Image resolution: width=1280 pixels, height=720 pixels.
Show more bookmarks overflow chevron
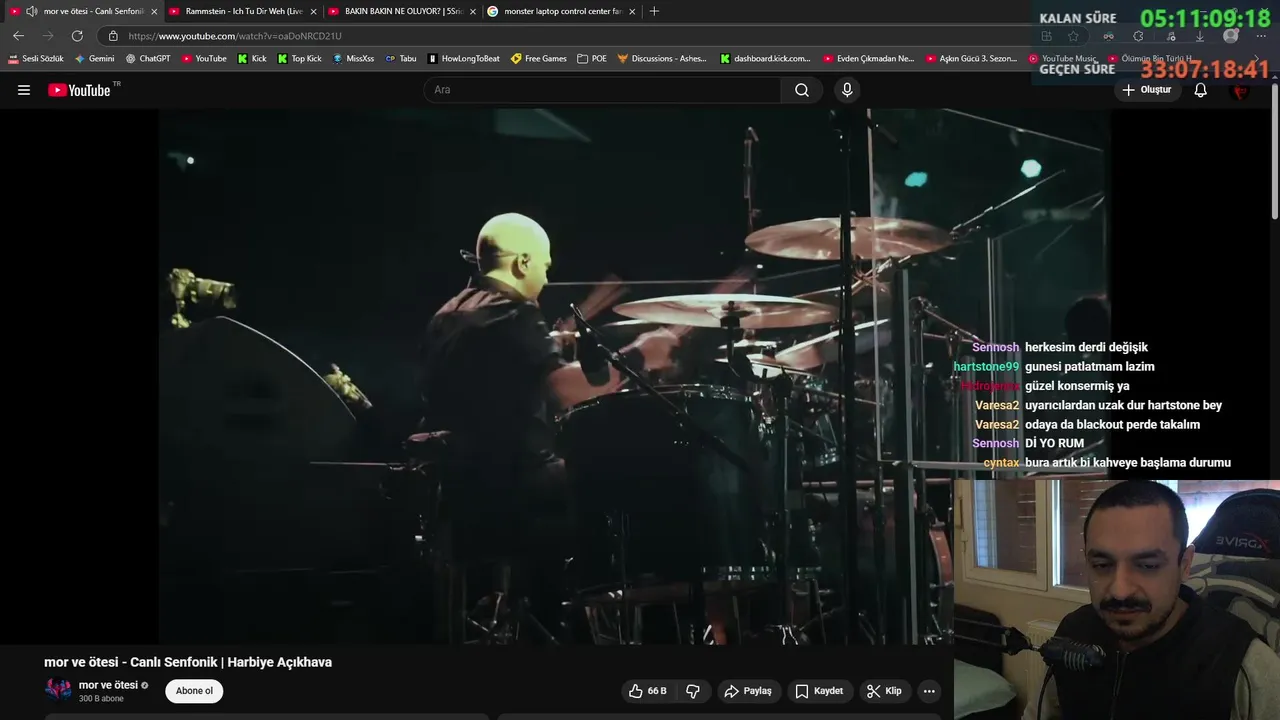click(x=1257, y=59)
